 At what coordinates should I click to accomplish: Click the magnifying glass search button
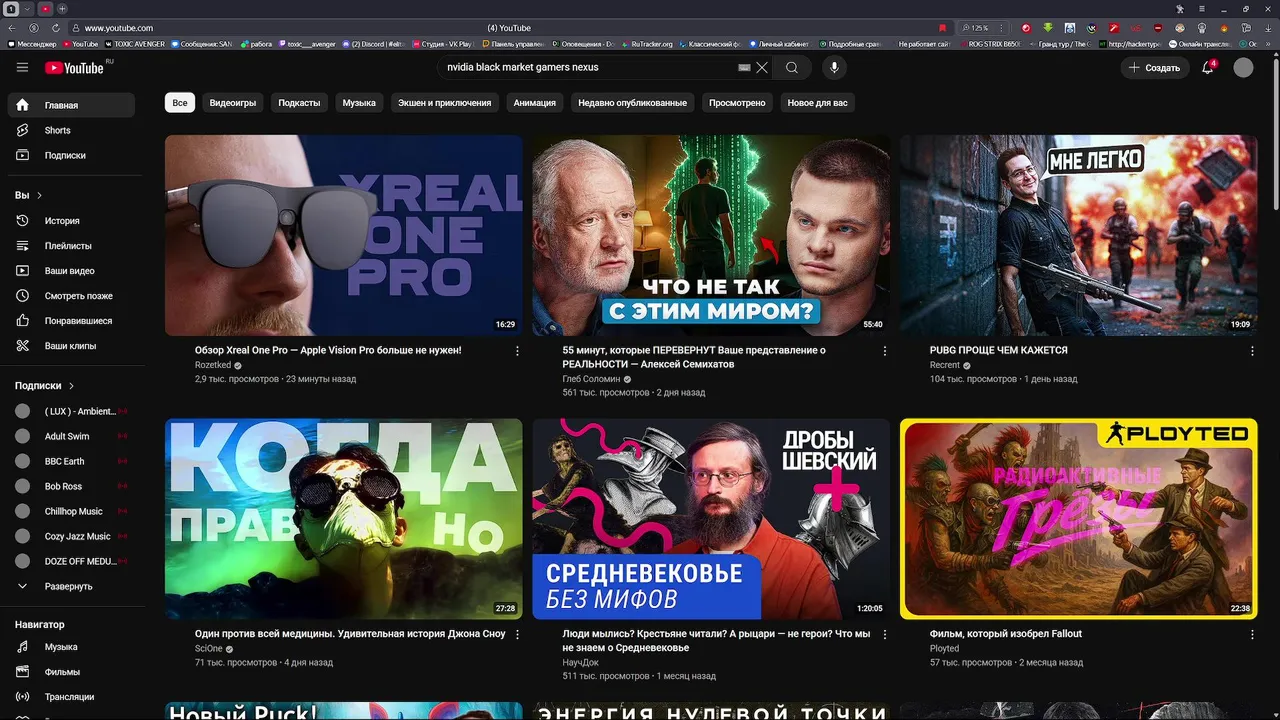(x=792, y=67)
